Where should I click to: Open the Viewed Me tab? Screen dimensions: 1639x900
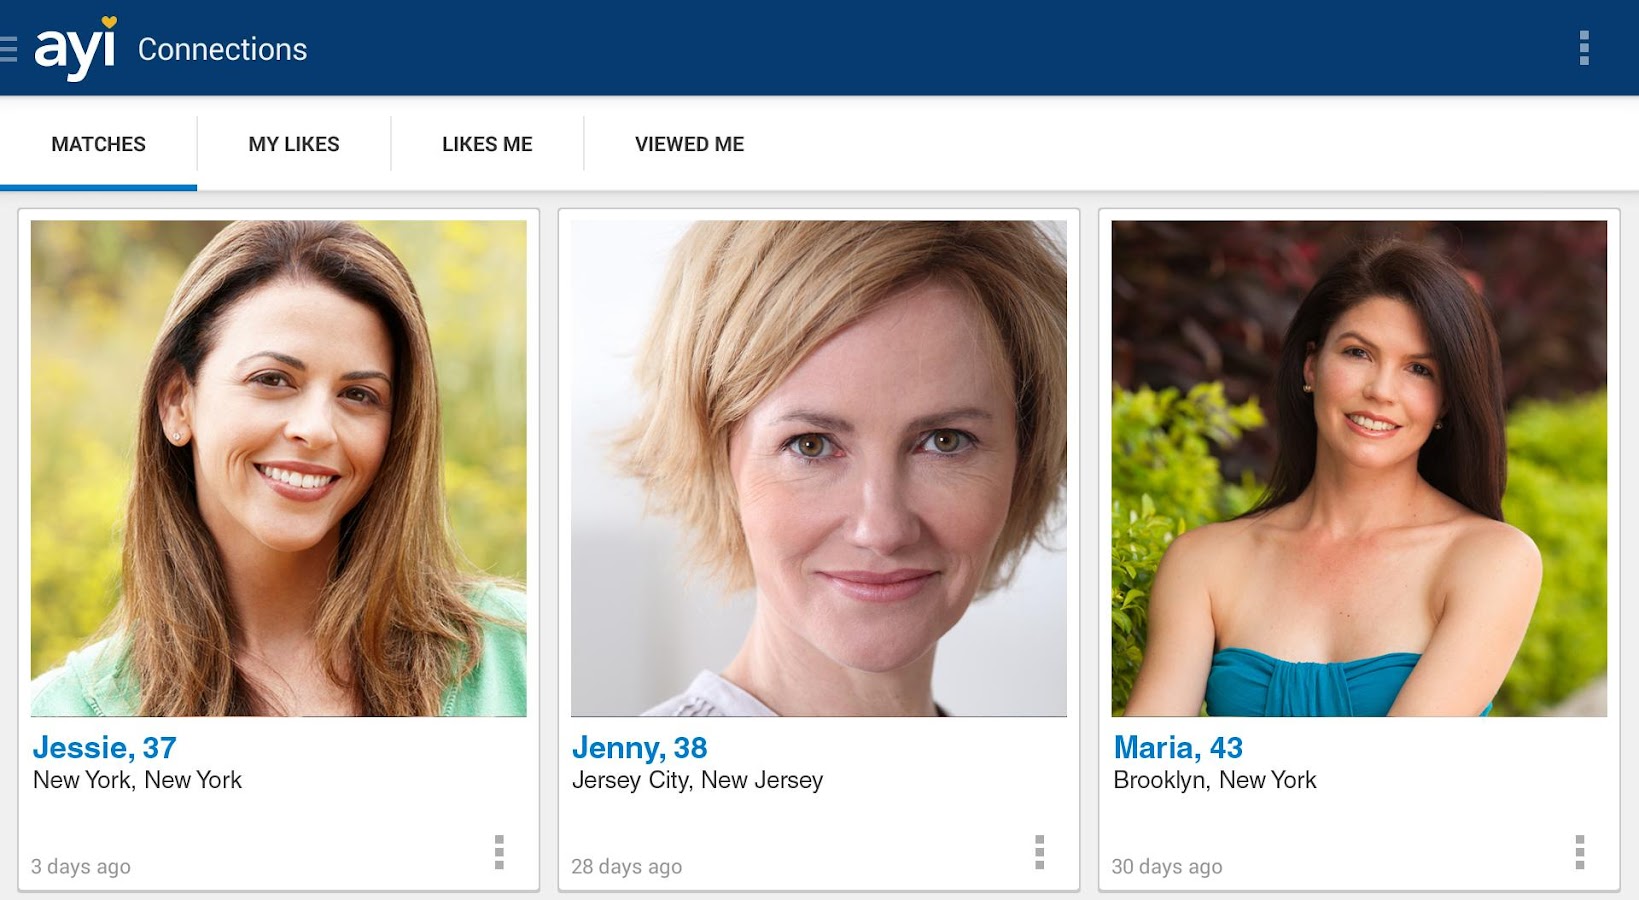[x=689, y=144]
